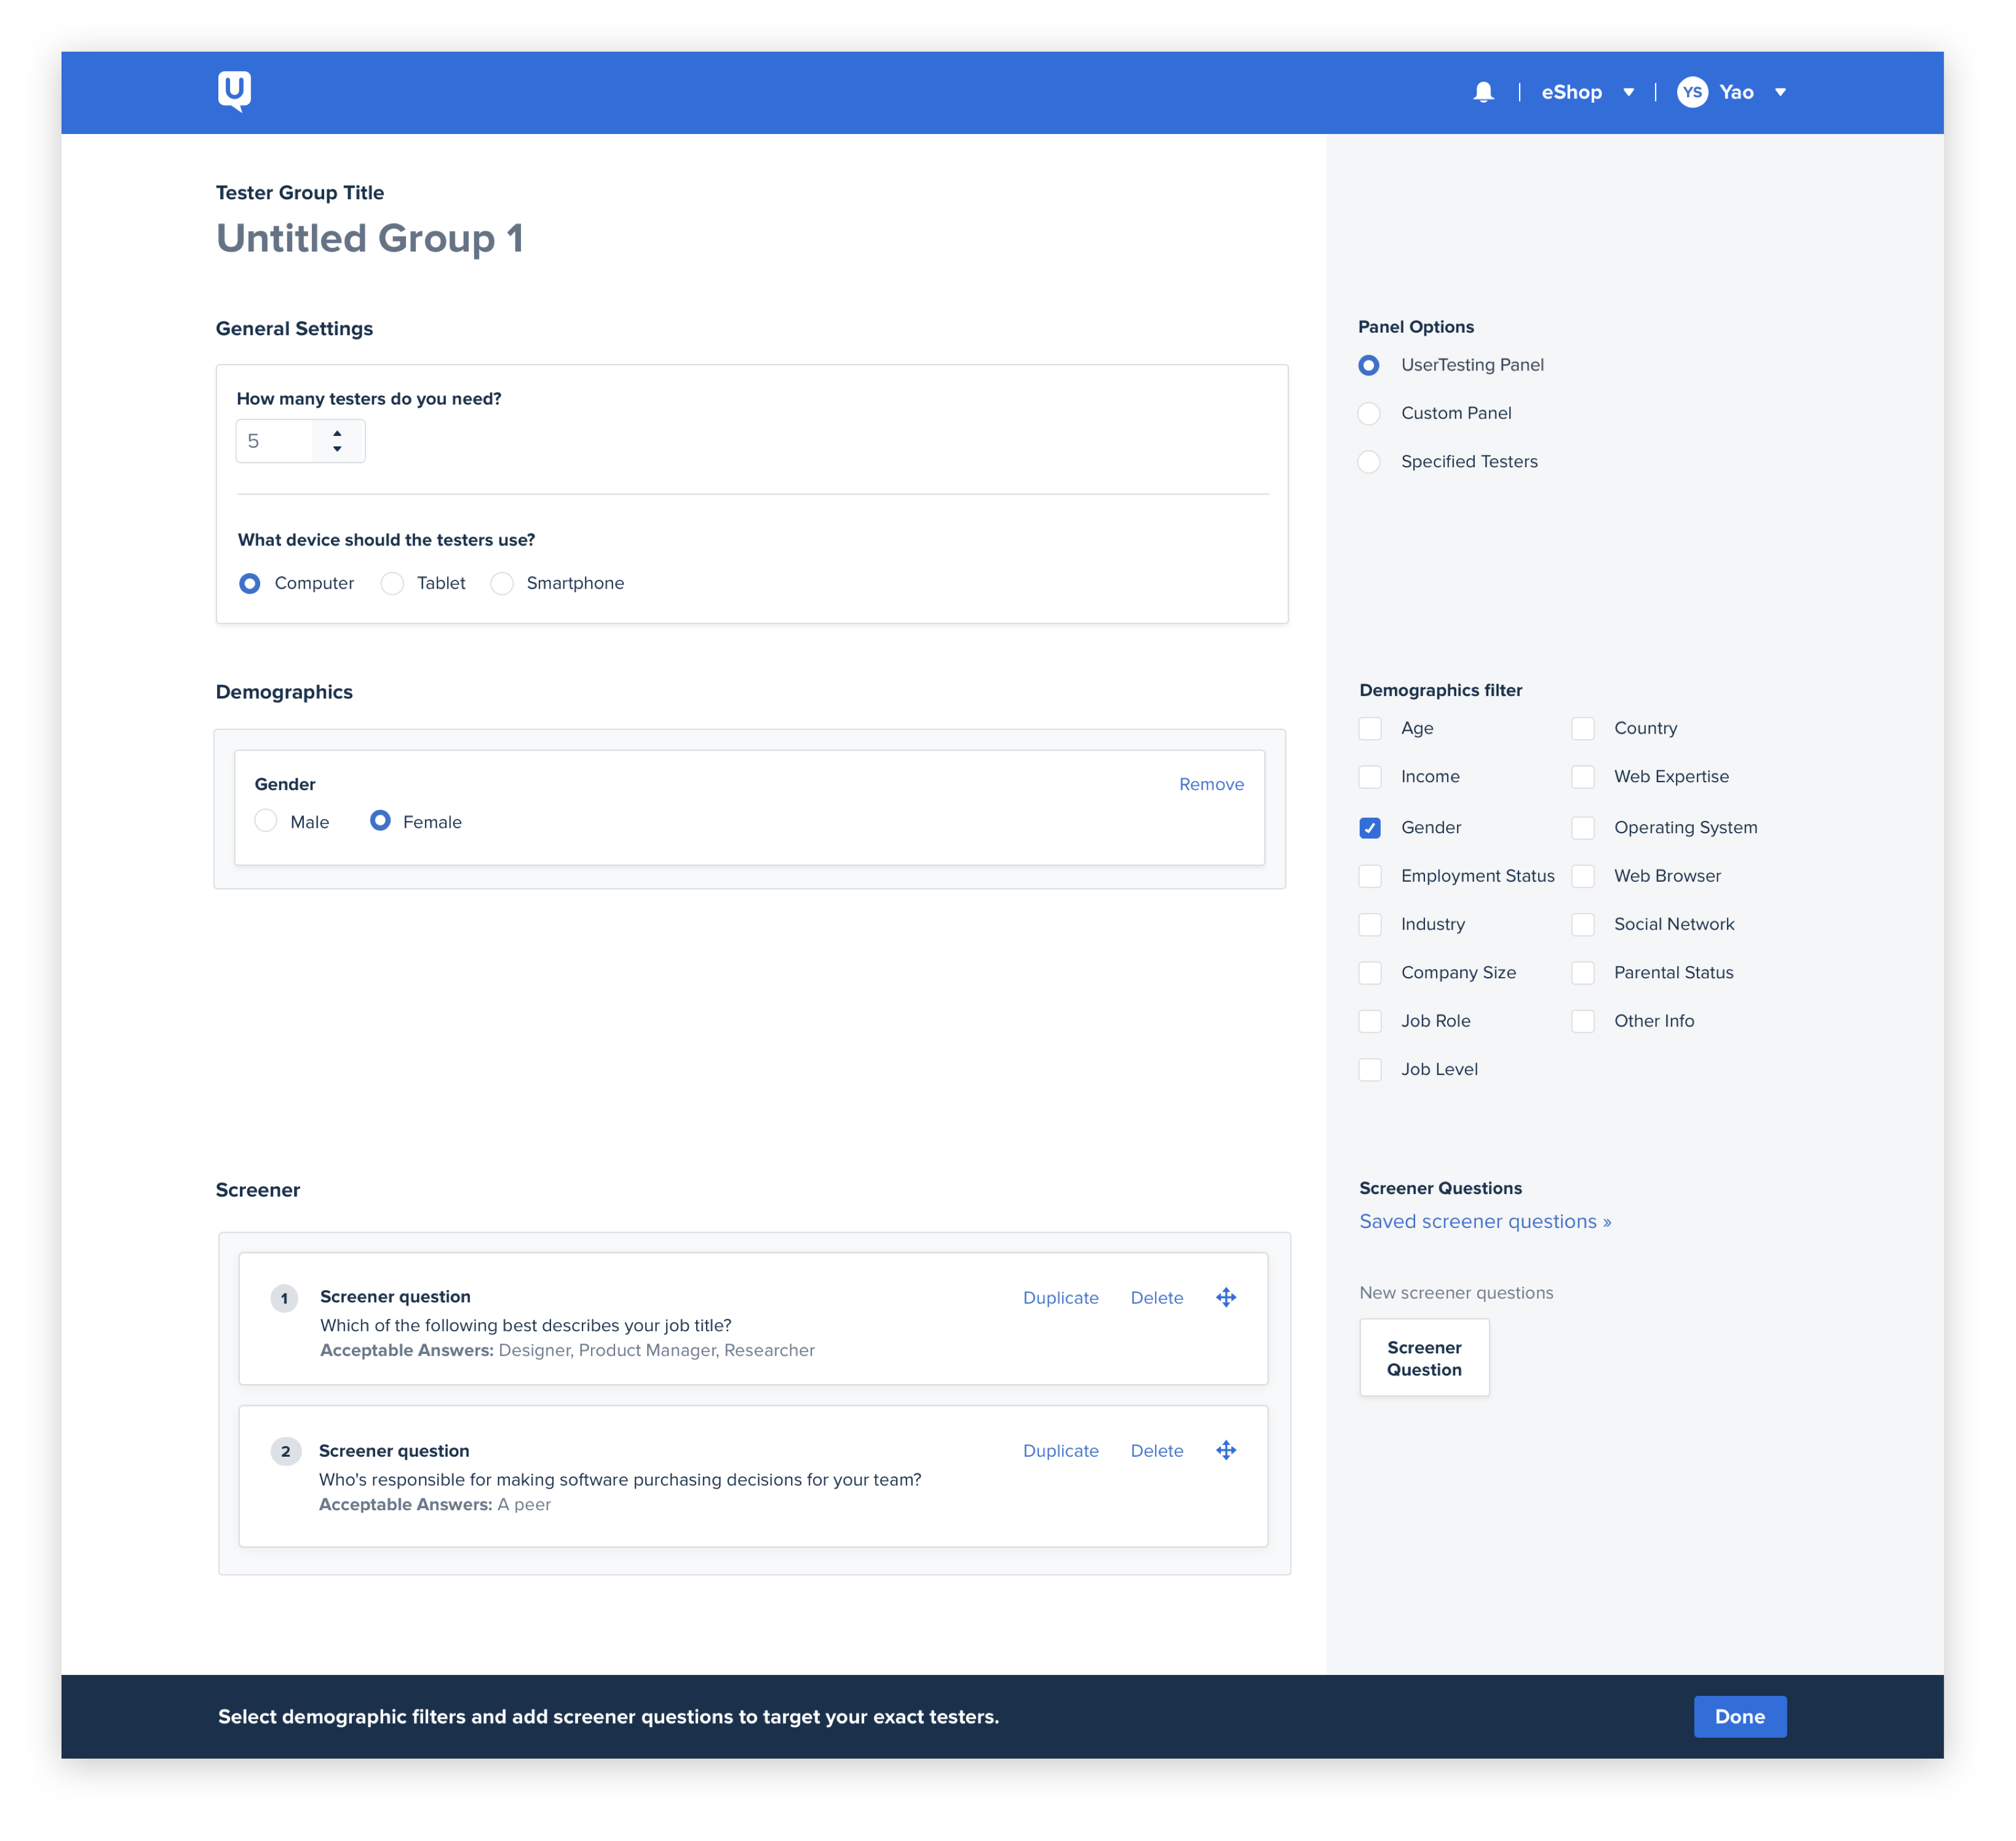Viewport: 2016px width, 1841px height.
Task: Select the Computer device option
Action: [250, 583]
